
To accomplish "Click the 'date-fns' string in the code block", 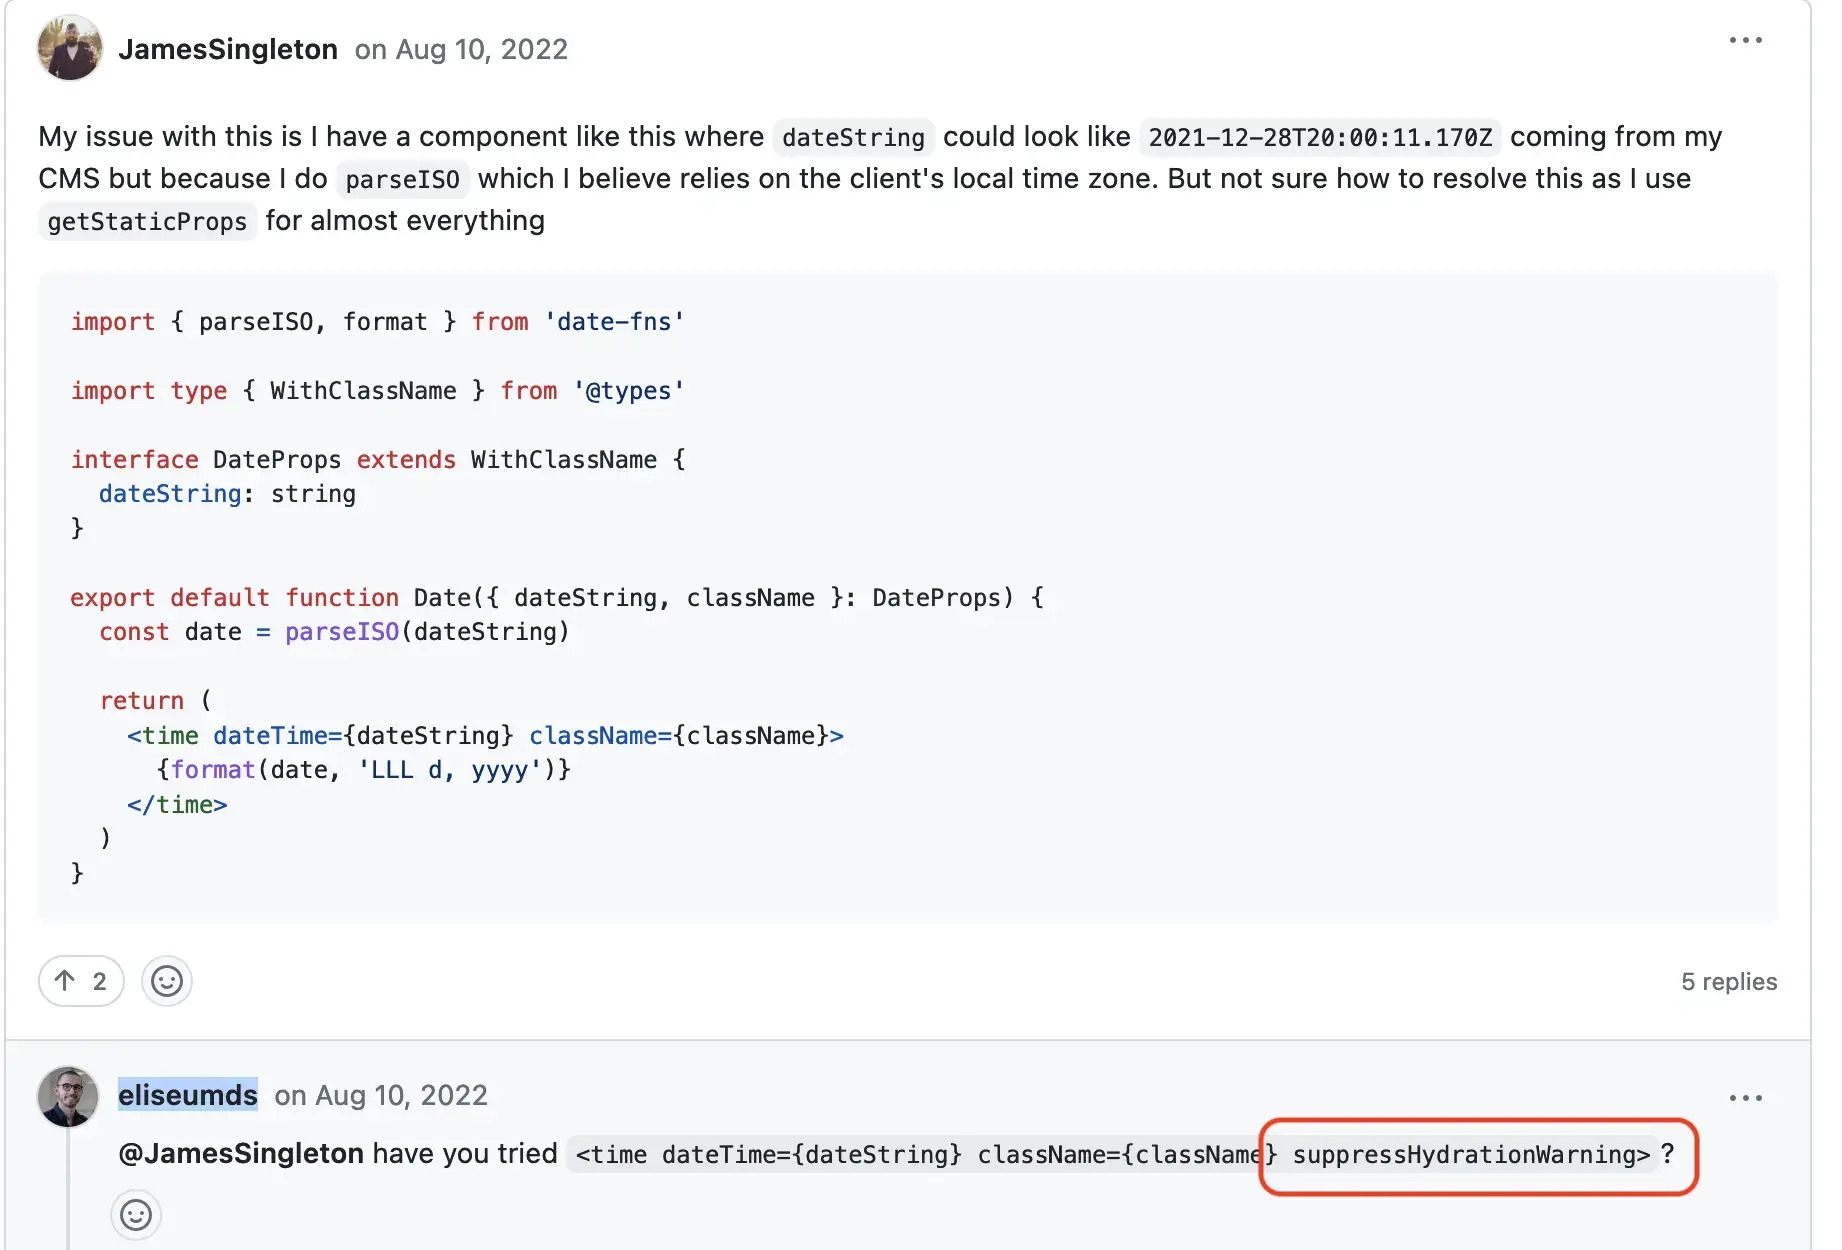I will [614, 322].
